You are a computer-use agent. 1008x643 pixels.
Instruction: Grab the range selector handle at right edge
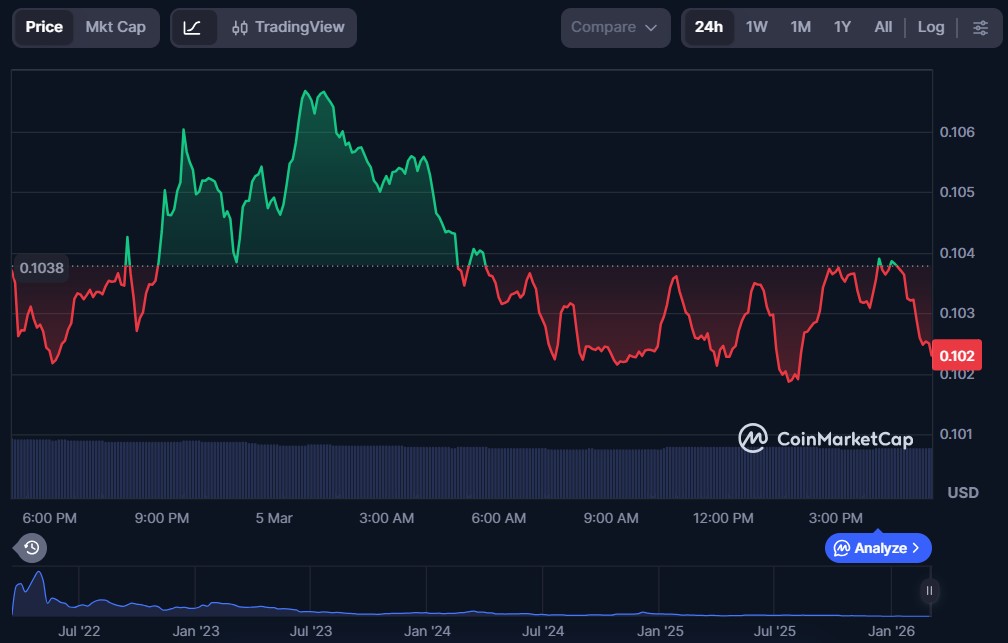pyautogui.click(x=930, y=591)
